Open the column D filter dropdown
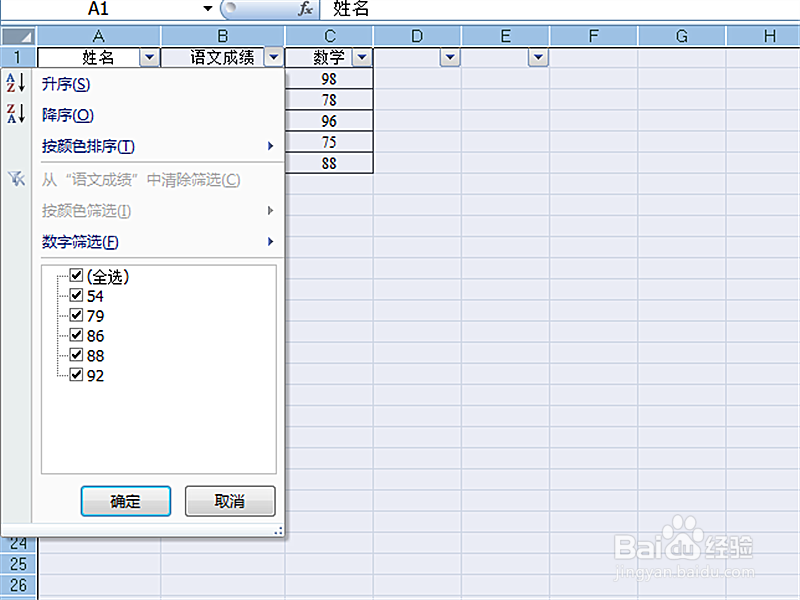This screenshot has height=600, width=800. click(450, 57)
